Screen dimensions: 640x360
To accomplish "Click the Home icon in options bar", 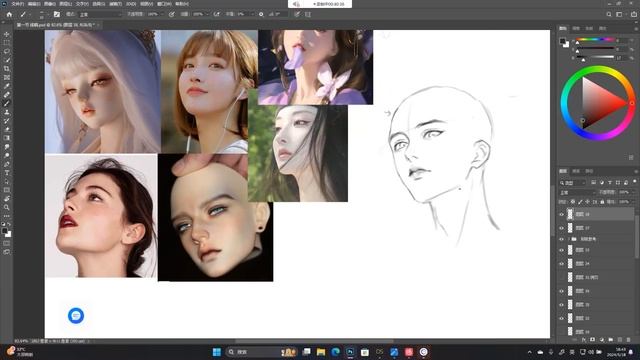I will click(x=9, y=14).
